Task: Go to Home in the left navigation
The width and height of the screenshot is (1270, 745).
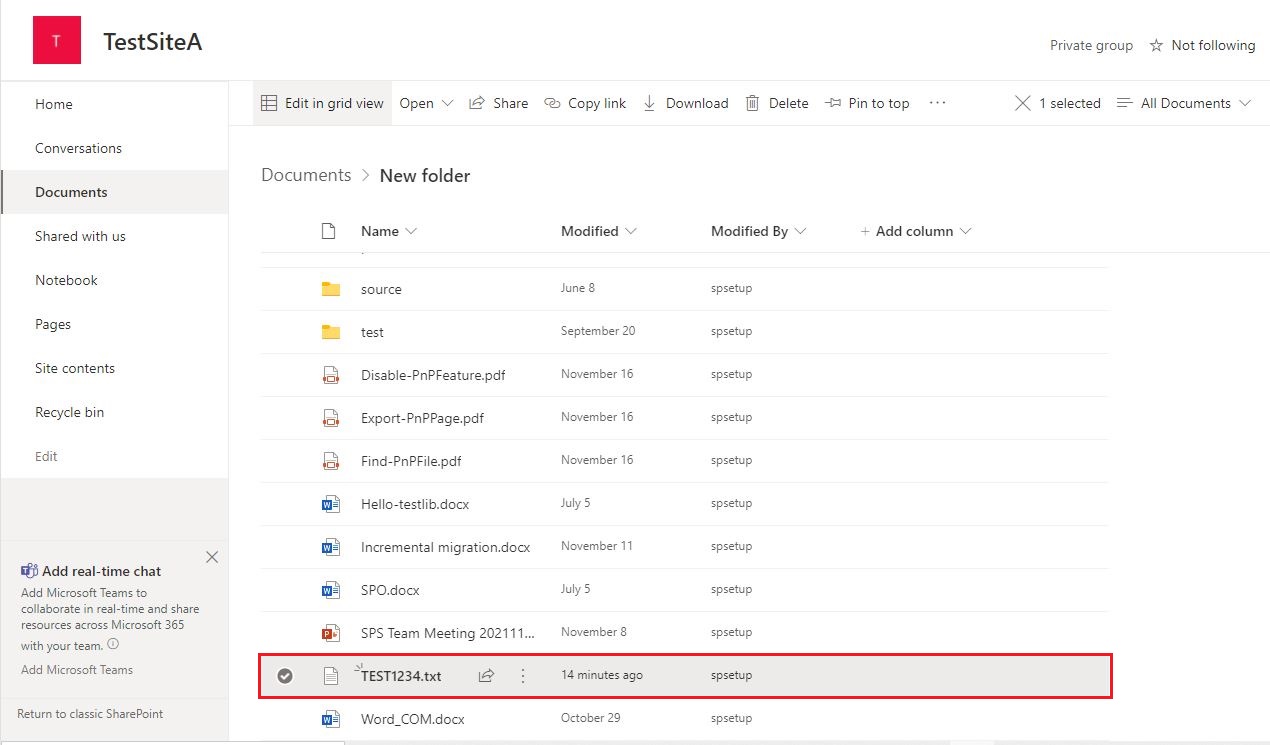Action: click(54, 104)
